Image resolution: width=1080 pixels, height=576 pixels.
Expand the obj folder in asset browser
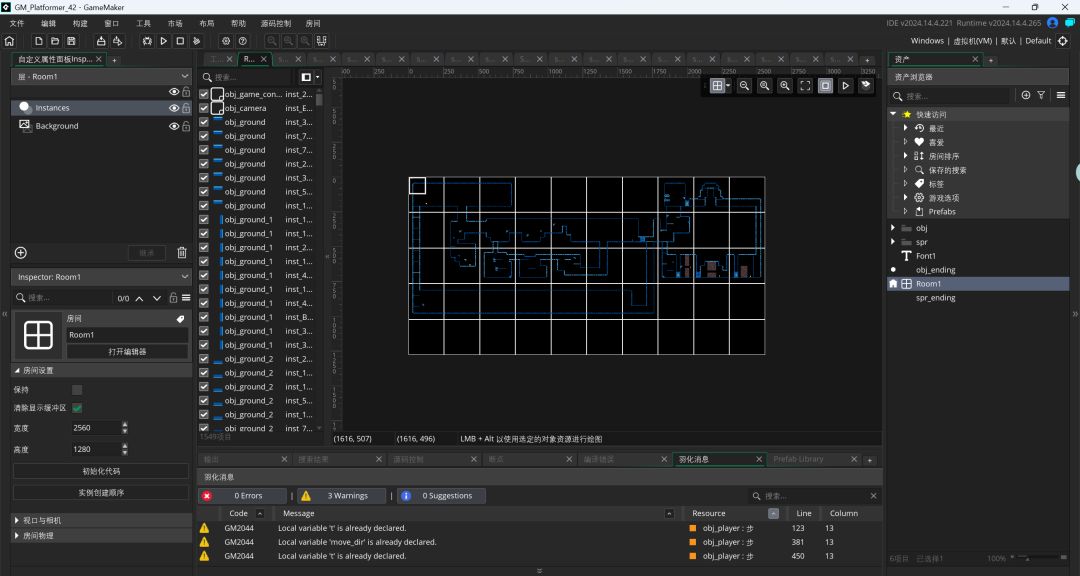(x=893, y=228)
